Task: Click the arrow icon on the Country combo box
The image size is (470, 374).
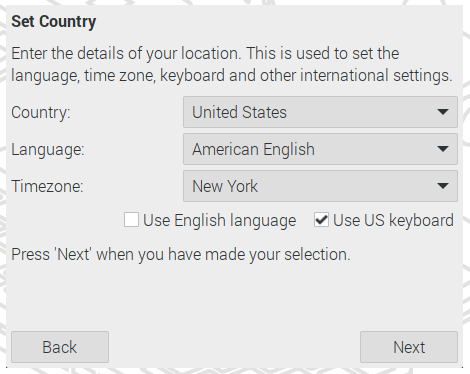Action: 443,112
